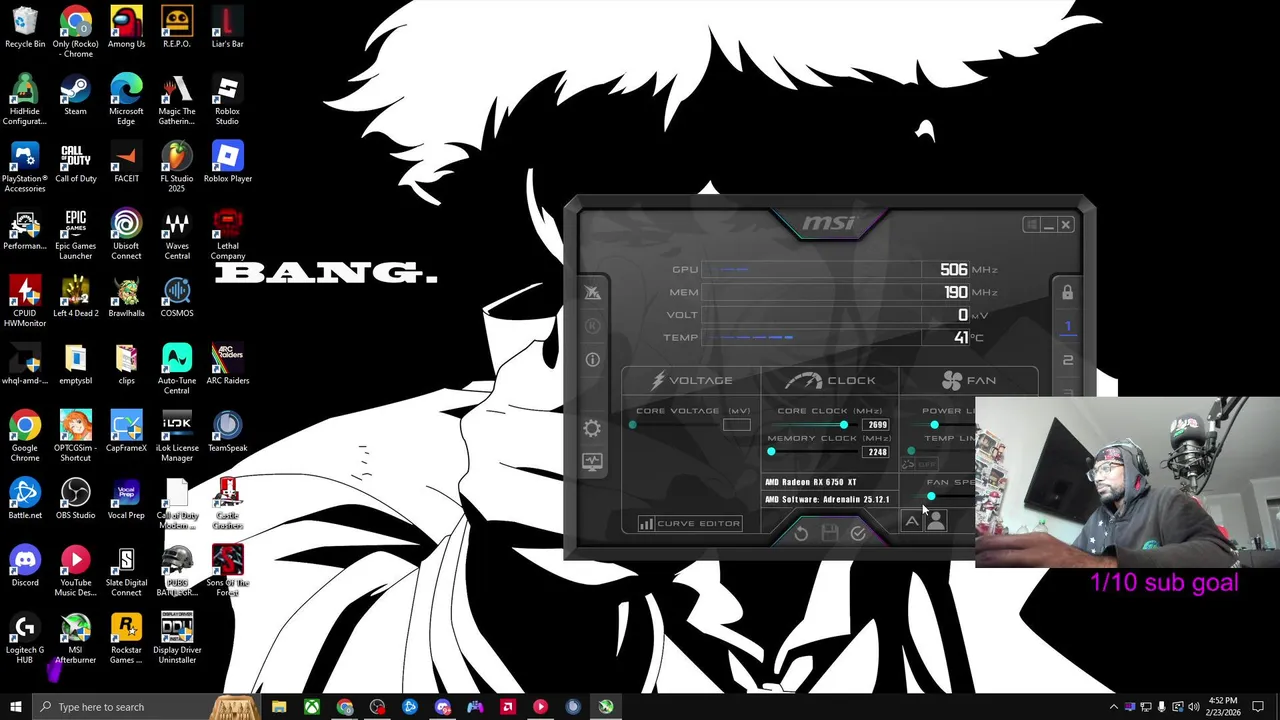Select the Left 4 Dead 2 desktop icon
This screenshot has width=1280, height=720.
pos(75,297)
